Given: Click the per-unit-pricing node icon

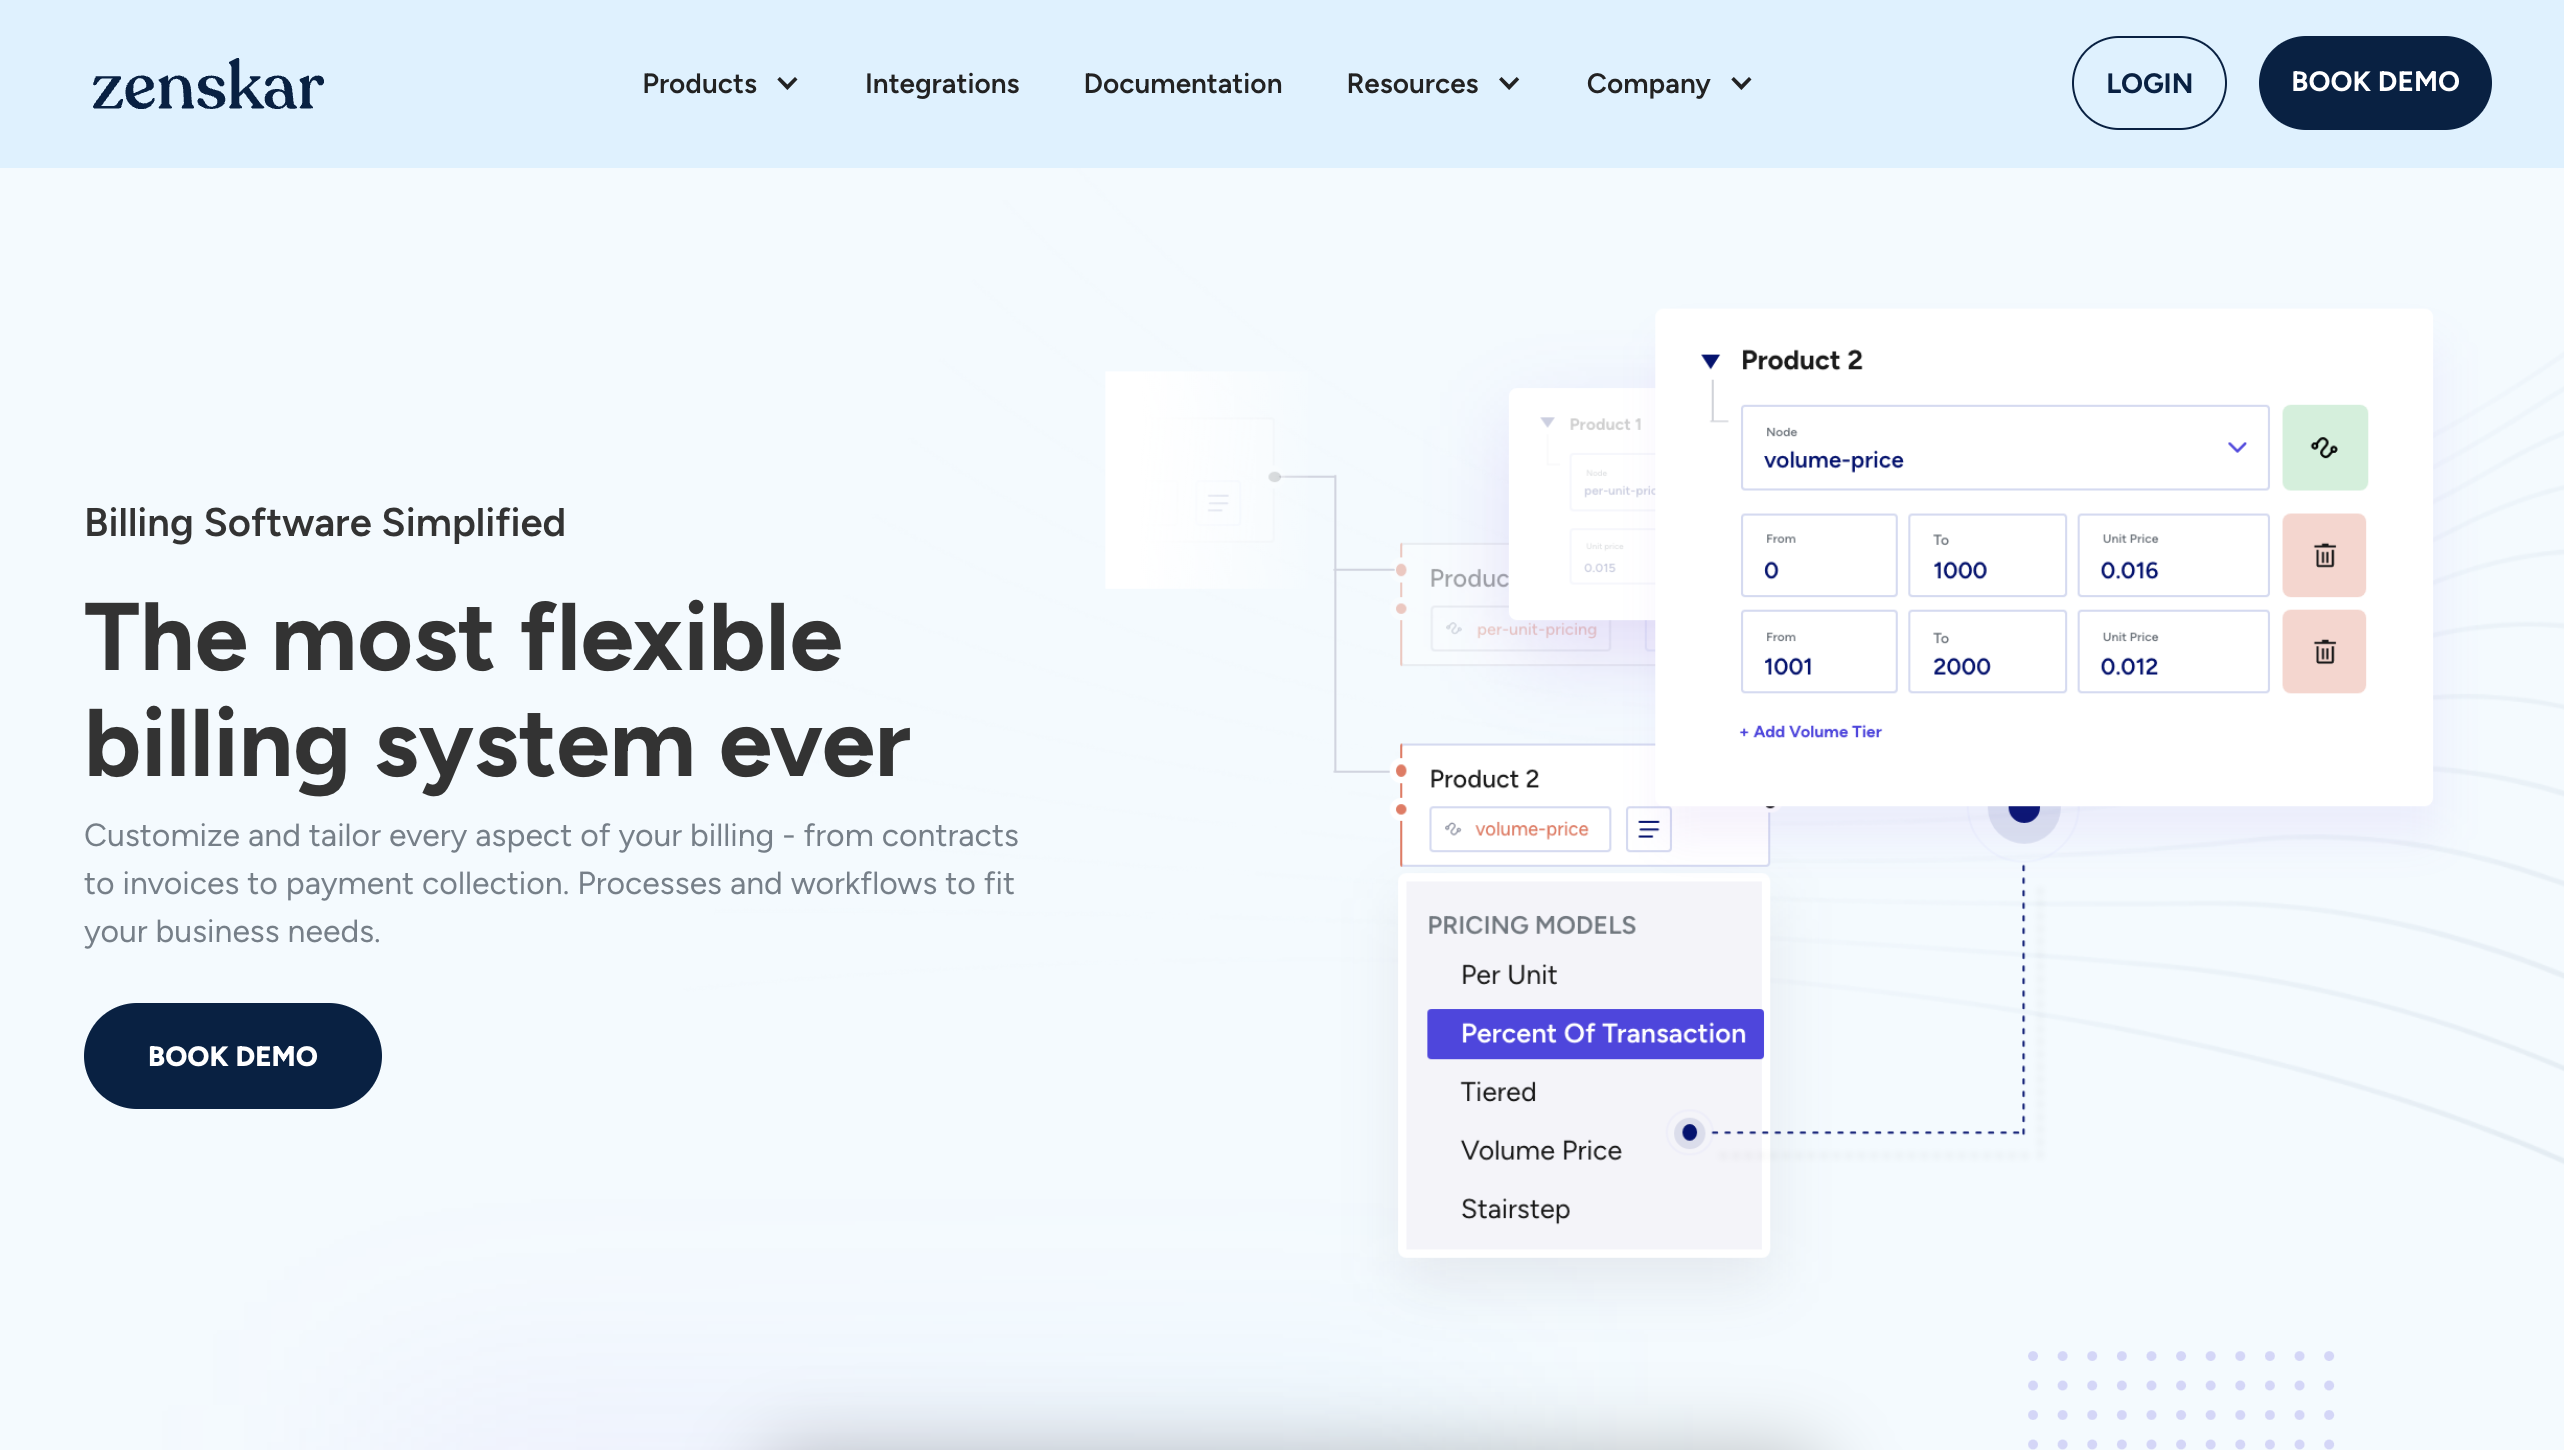Looking at the screenshot, I should [x=1453, y=627].
